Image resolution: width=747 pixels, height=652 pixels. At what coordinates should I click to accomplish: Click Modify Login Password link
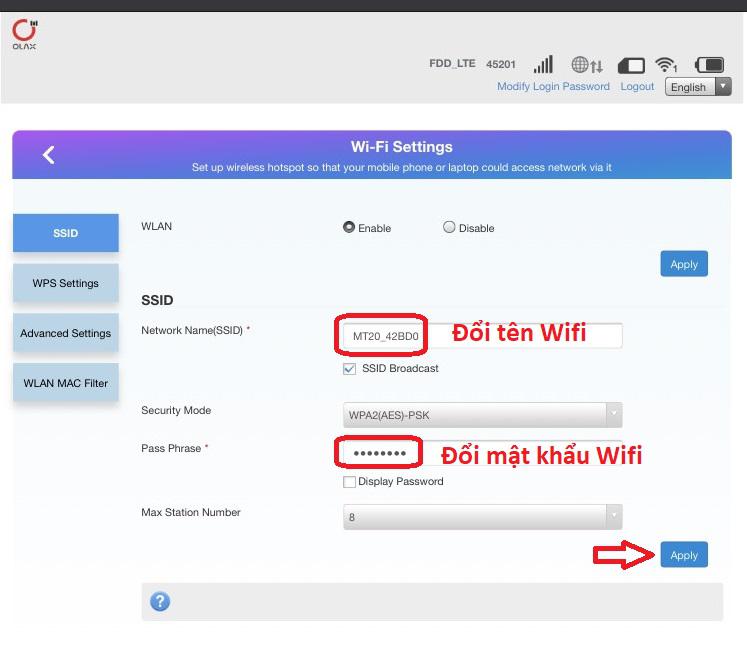(x=553, y=86)
